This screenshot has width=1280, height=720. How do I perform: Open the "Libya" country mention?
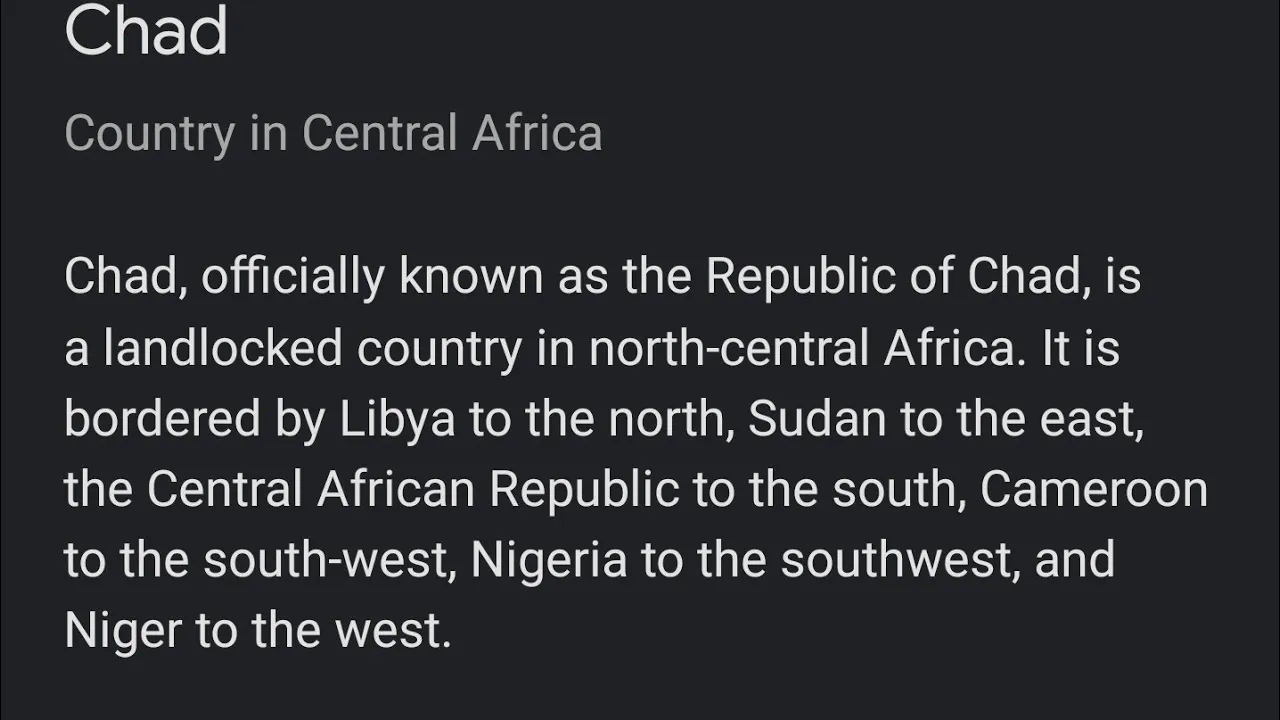(397, 420)
